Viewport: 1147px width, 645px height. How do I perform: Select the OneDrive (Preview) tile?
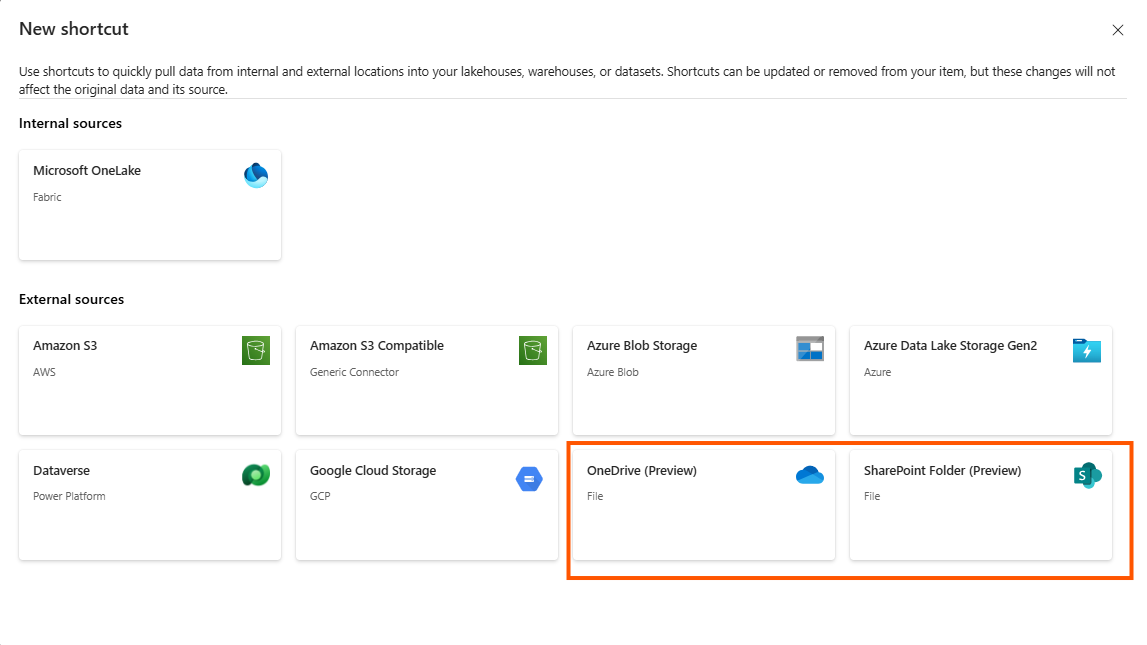coord(703,505)
